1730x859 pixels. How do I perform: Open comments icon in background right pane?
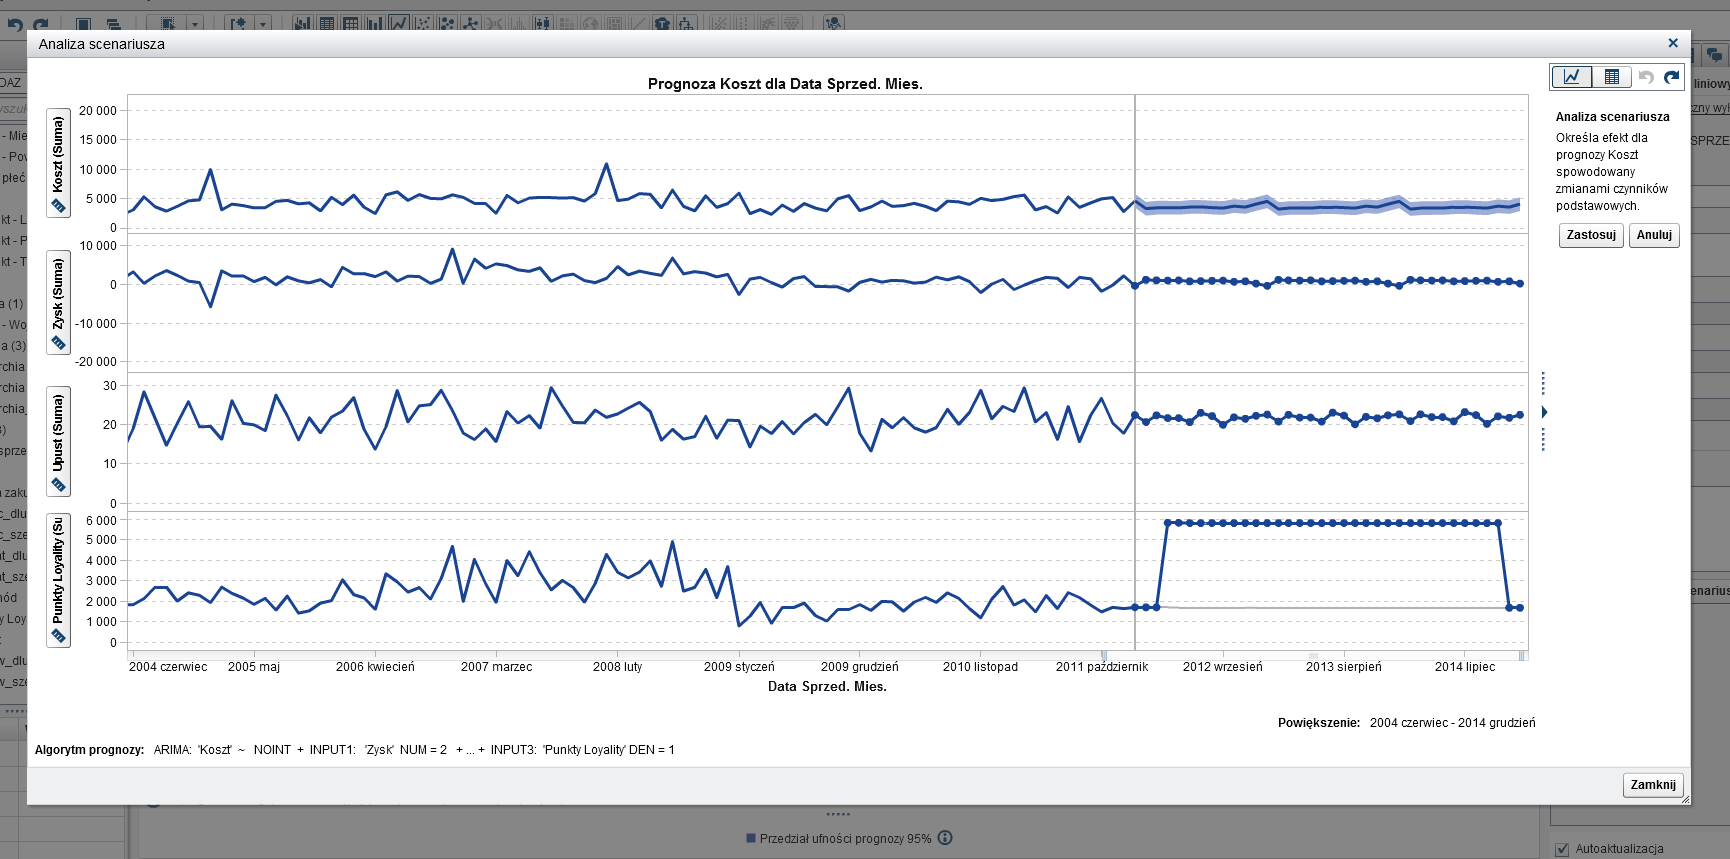pyautogui.click(x=1714, y=55)
